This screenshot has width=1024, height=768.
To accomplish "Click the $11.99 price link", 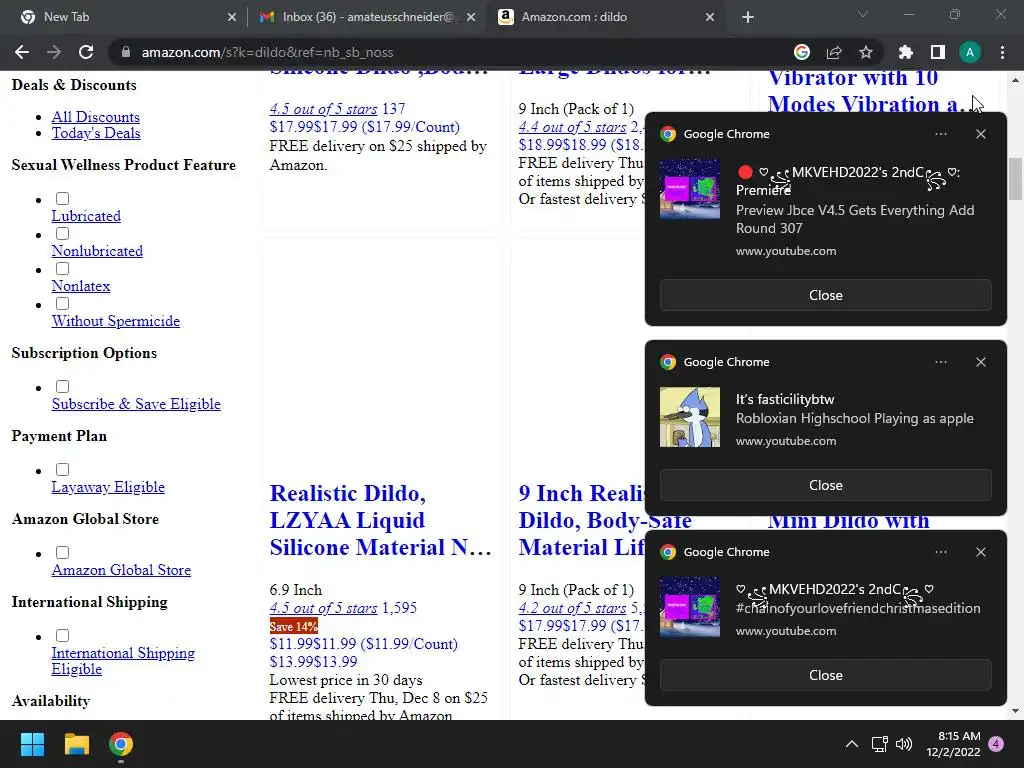I will pyautogui.click(x=364, y=644).
